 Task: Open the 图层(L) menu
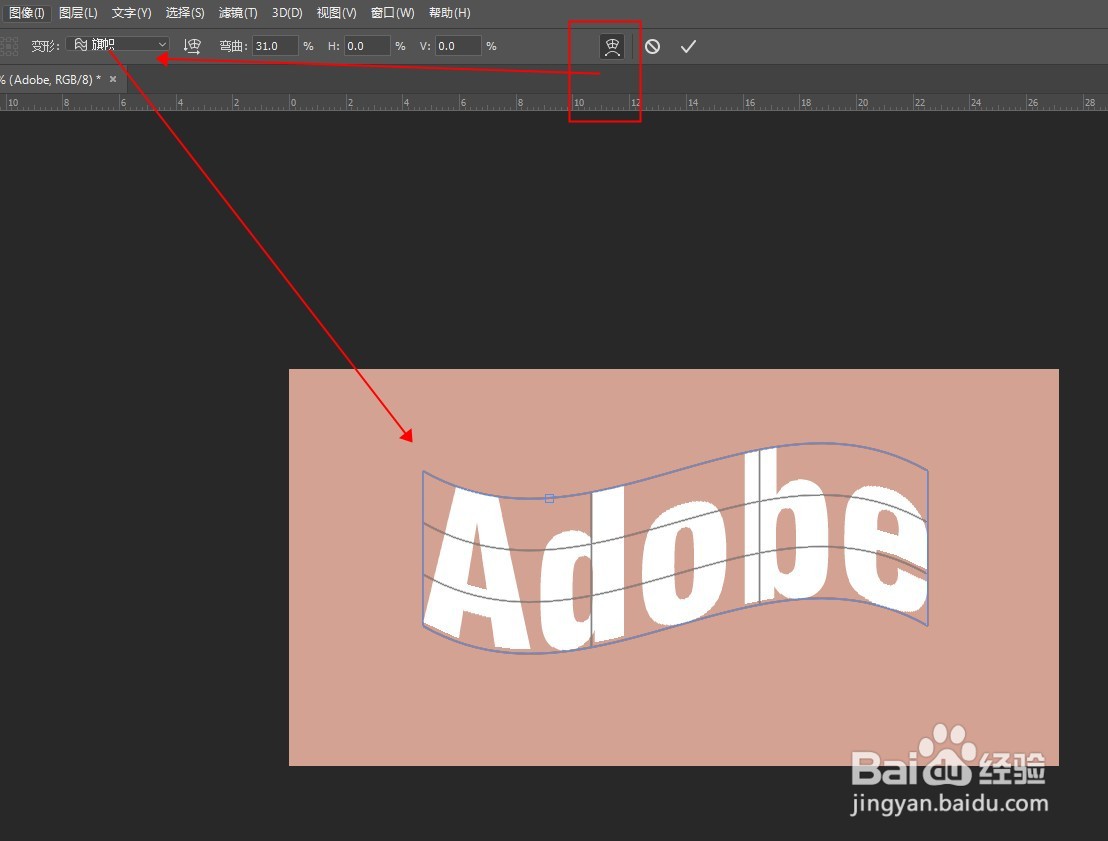click(x=78, y=13)
